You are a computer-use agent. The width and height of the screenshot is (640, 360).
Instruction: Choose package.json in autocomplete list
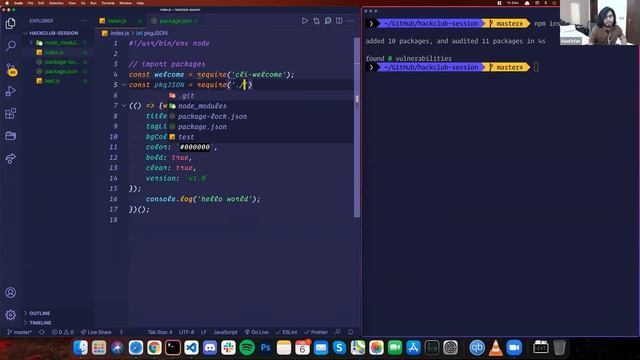[261, 127]
